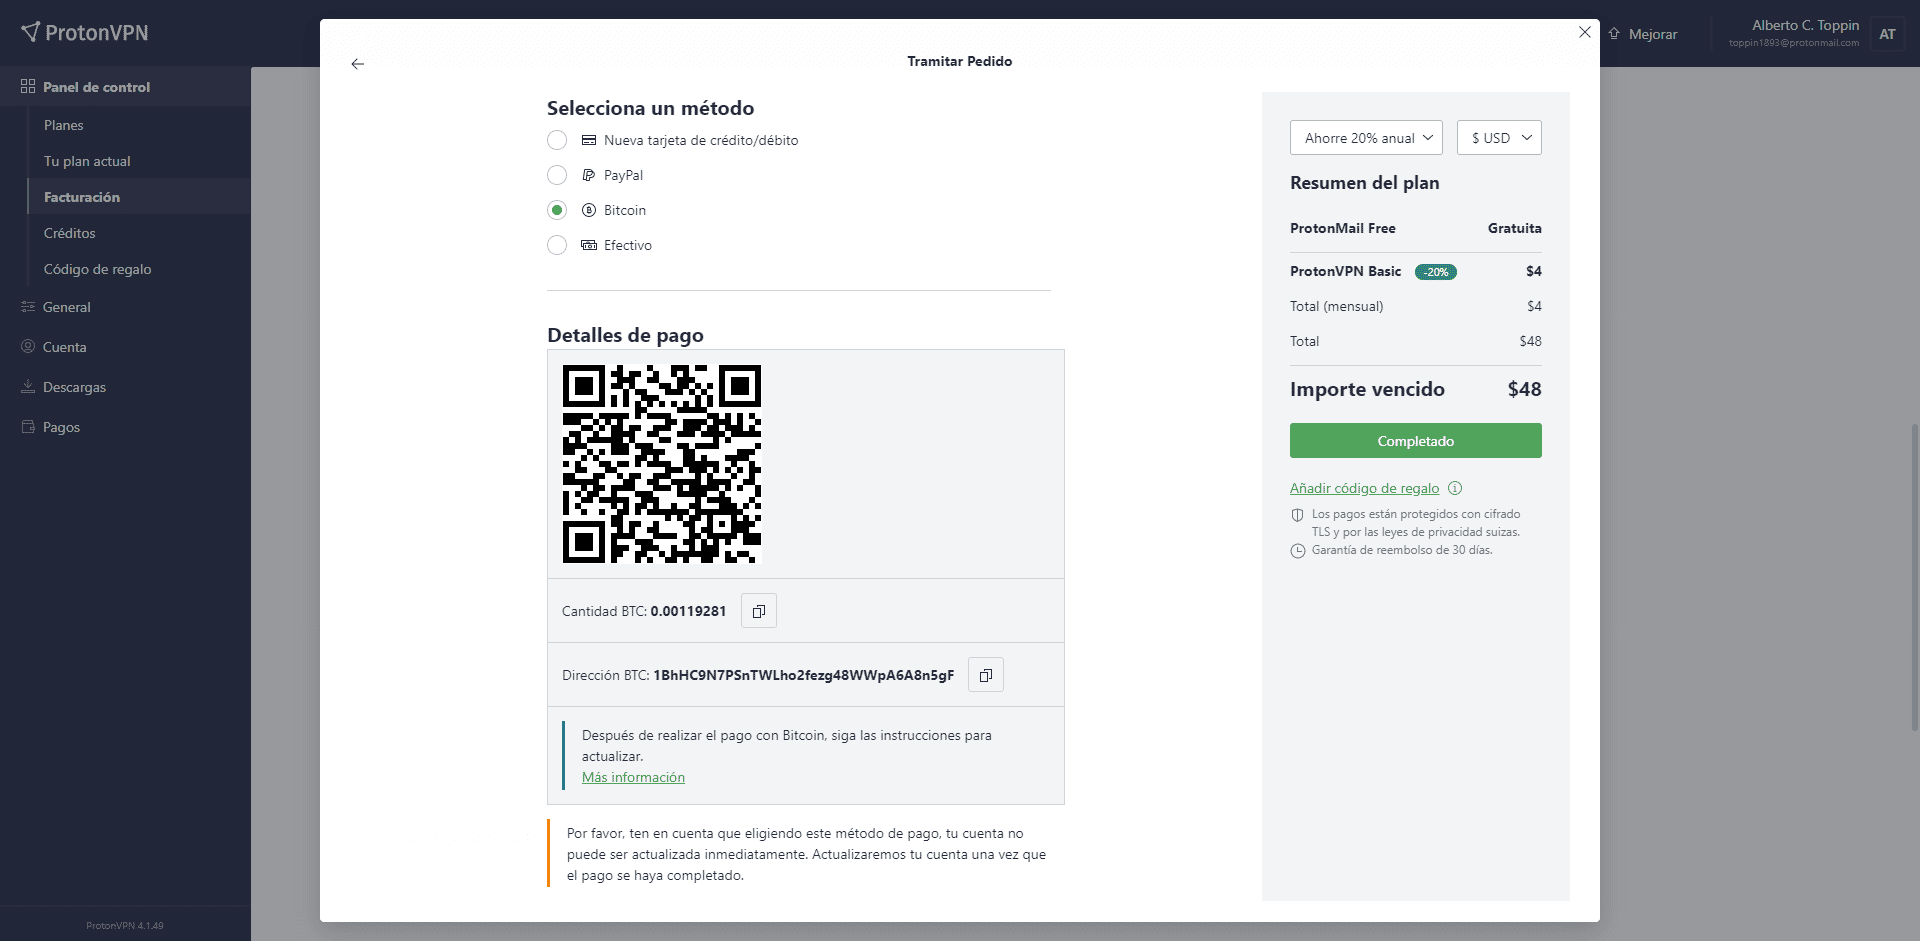Click the BTC amount value 0.00119281
The height and width of the screenshot is (941, 1920).
[x=688, y=611]
